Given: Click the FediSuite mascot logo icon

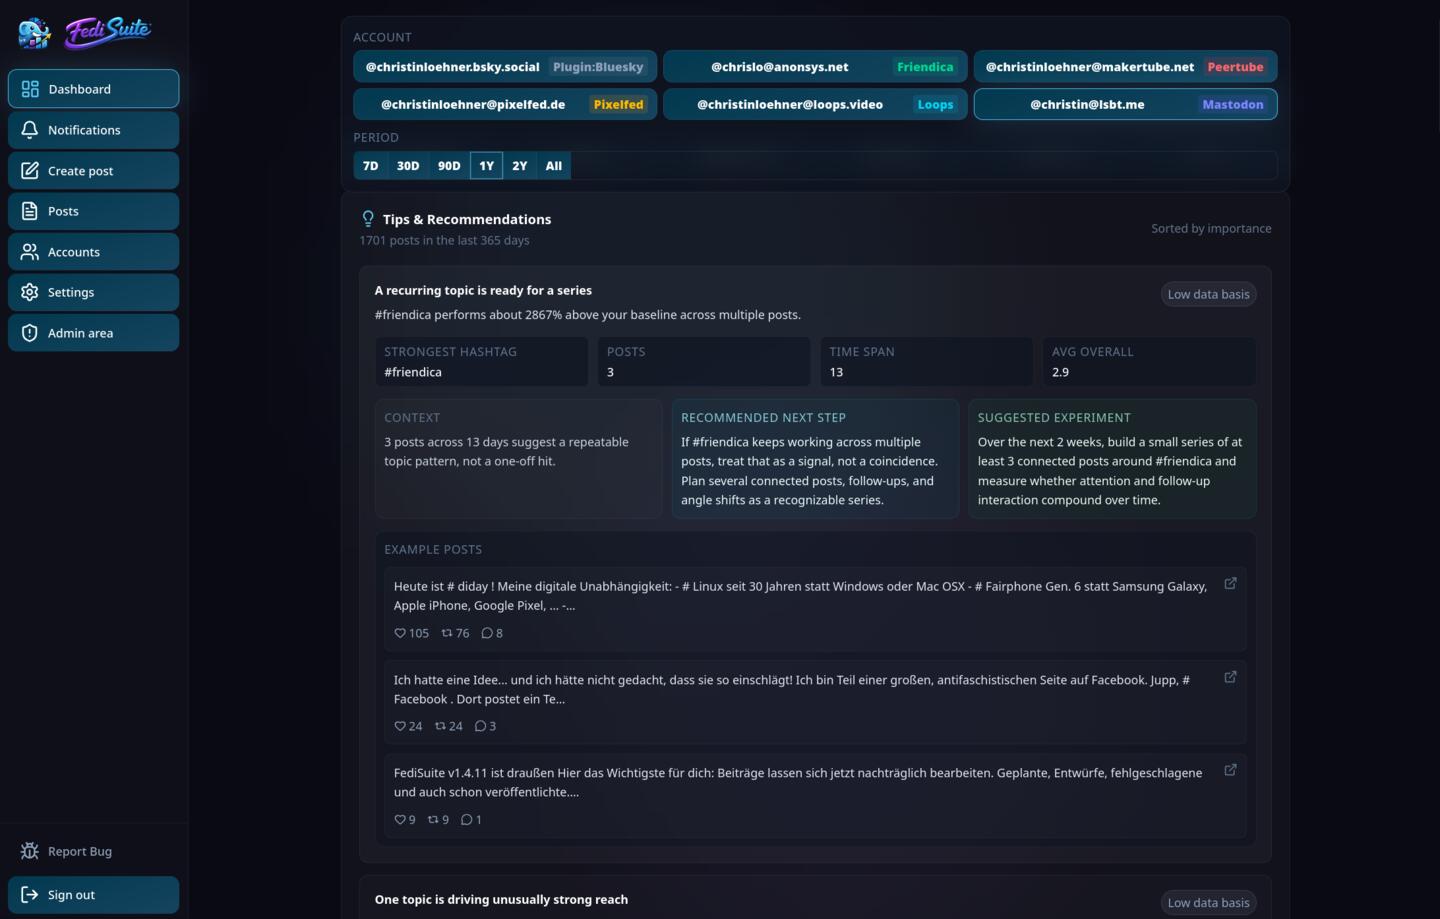Looking at the screenshot, I should (34, 33).
